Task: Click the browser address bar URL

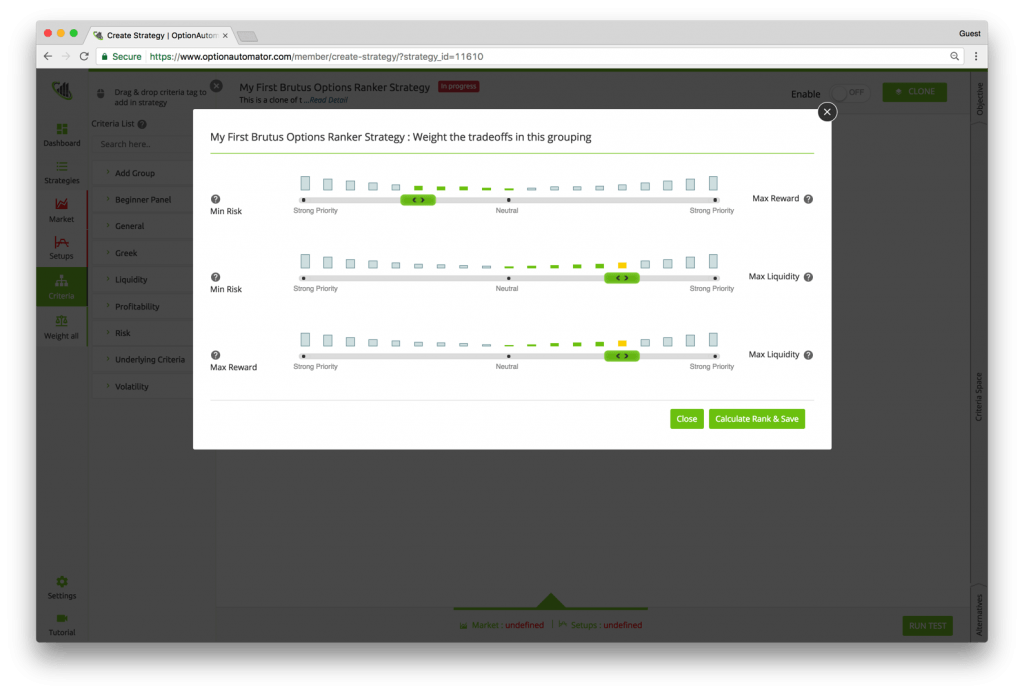Action: tap(316, 57)
